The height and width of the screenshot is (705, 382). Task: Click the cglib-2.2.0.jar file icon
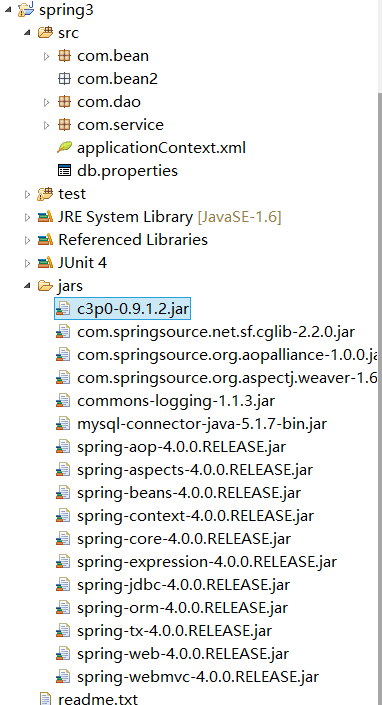pyautogui.click(x=63, y=332)
